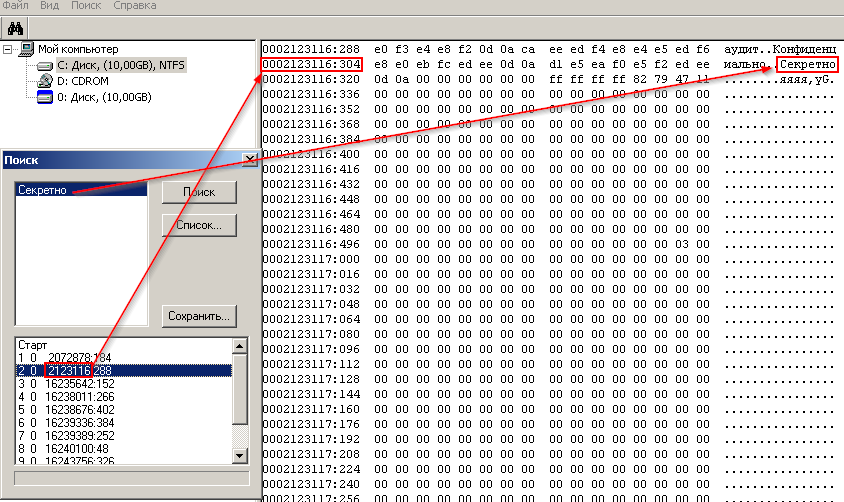
Task: Click hex offset 0002123117:240
Action: 311,484
